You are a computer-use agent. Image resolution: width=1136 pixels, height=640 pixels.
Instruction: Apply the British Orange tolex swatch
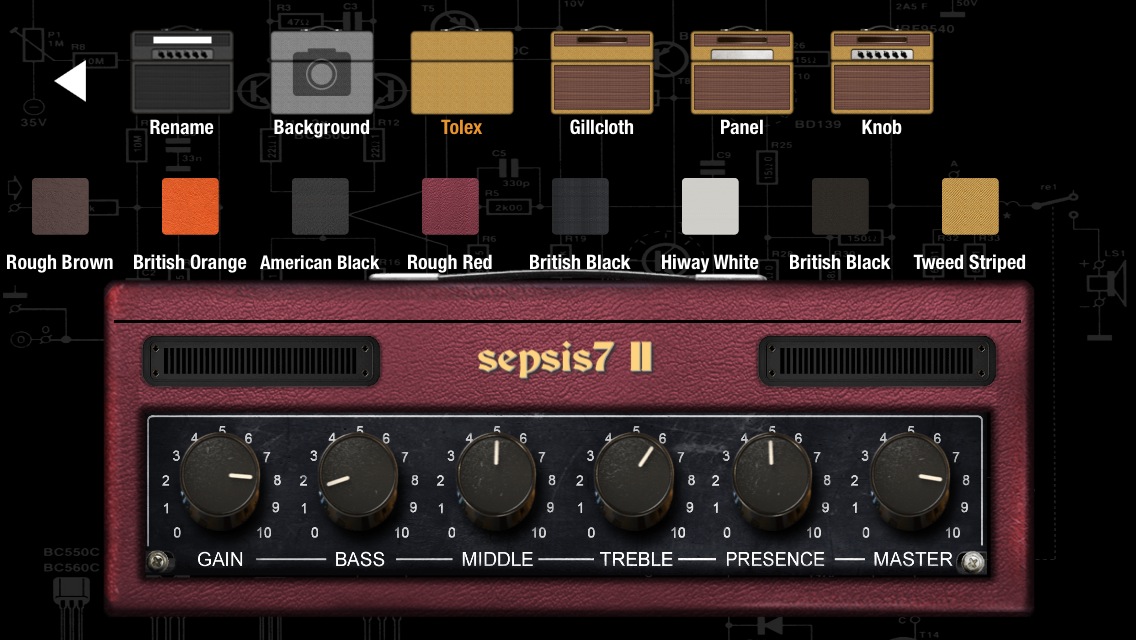pyautogui.click(x=190, y=206)
